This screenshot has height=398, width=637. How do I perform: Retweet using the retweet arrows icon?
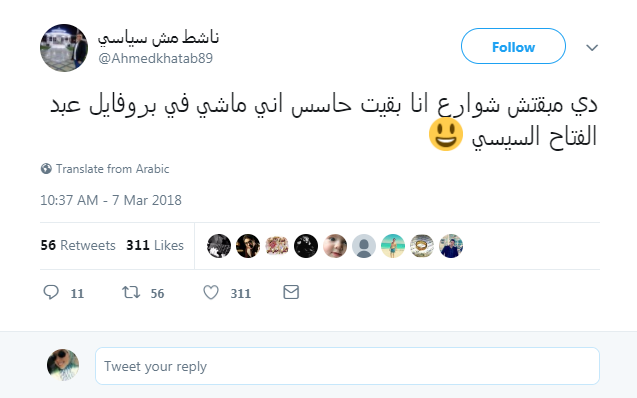click(131, 292)
